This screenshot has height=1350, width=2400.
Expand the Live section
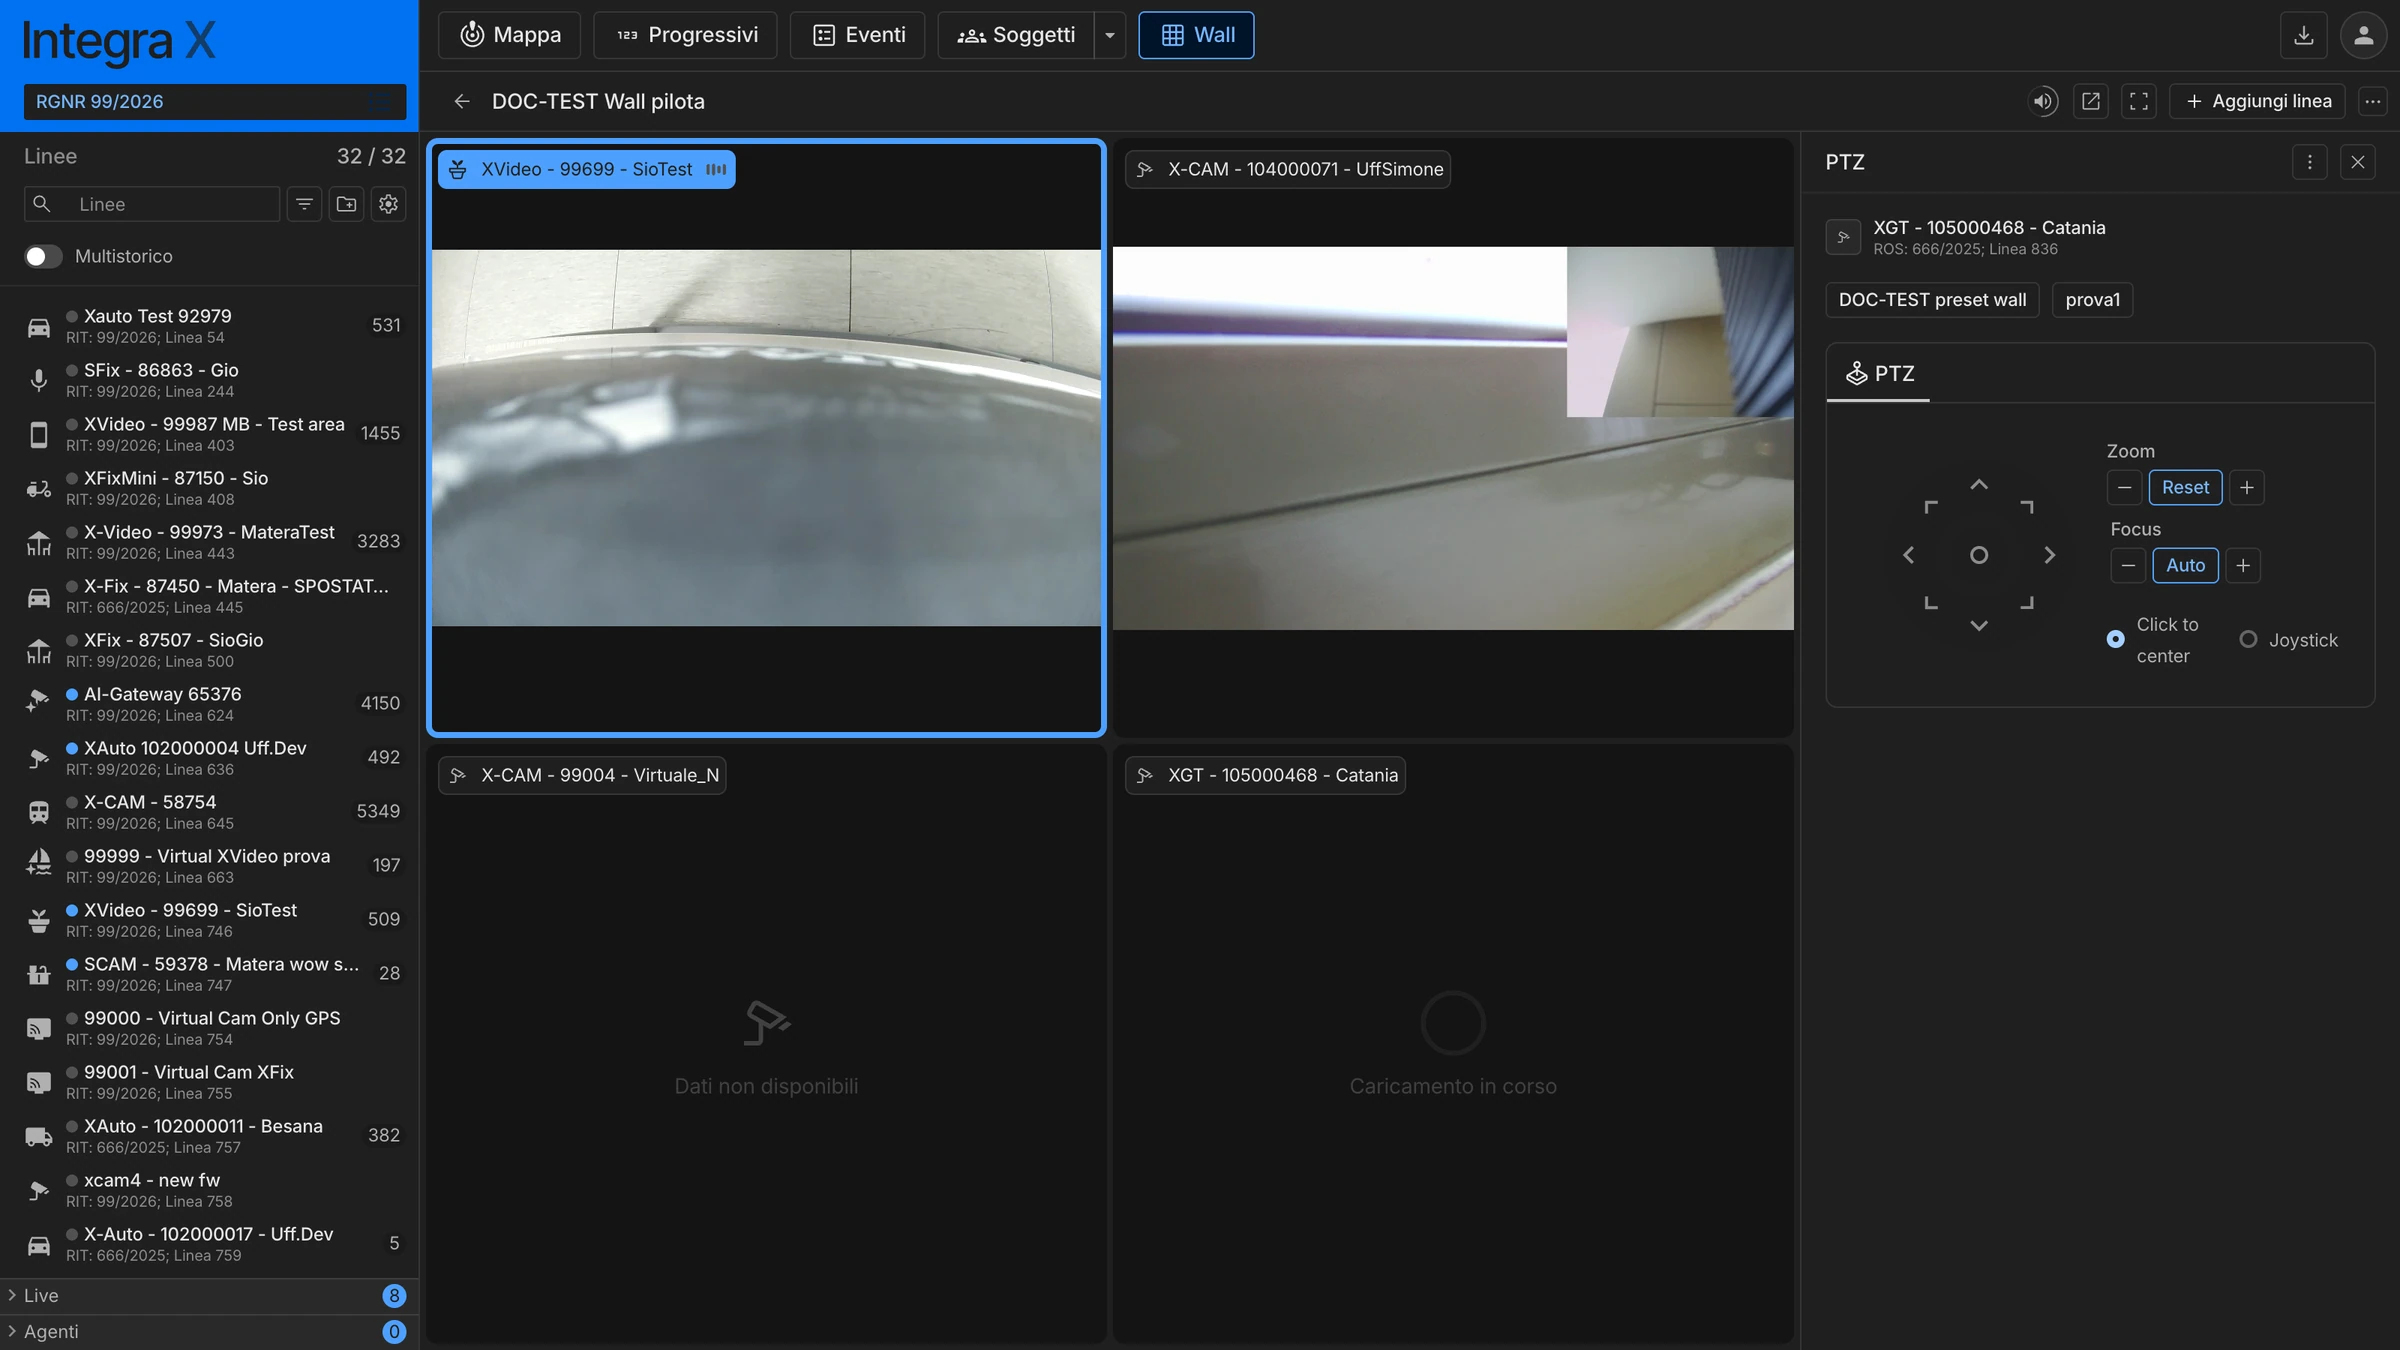click(209, 1296)
